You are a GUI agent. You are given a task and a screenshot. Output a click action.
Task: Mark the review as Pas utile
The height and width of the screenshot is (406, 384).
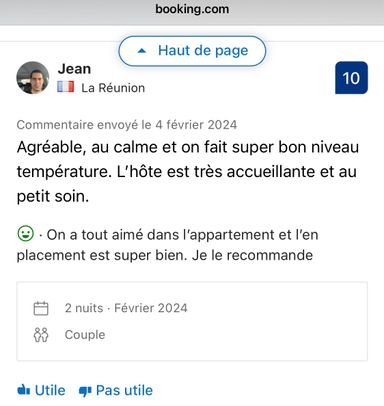pos(116,390)
